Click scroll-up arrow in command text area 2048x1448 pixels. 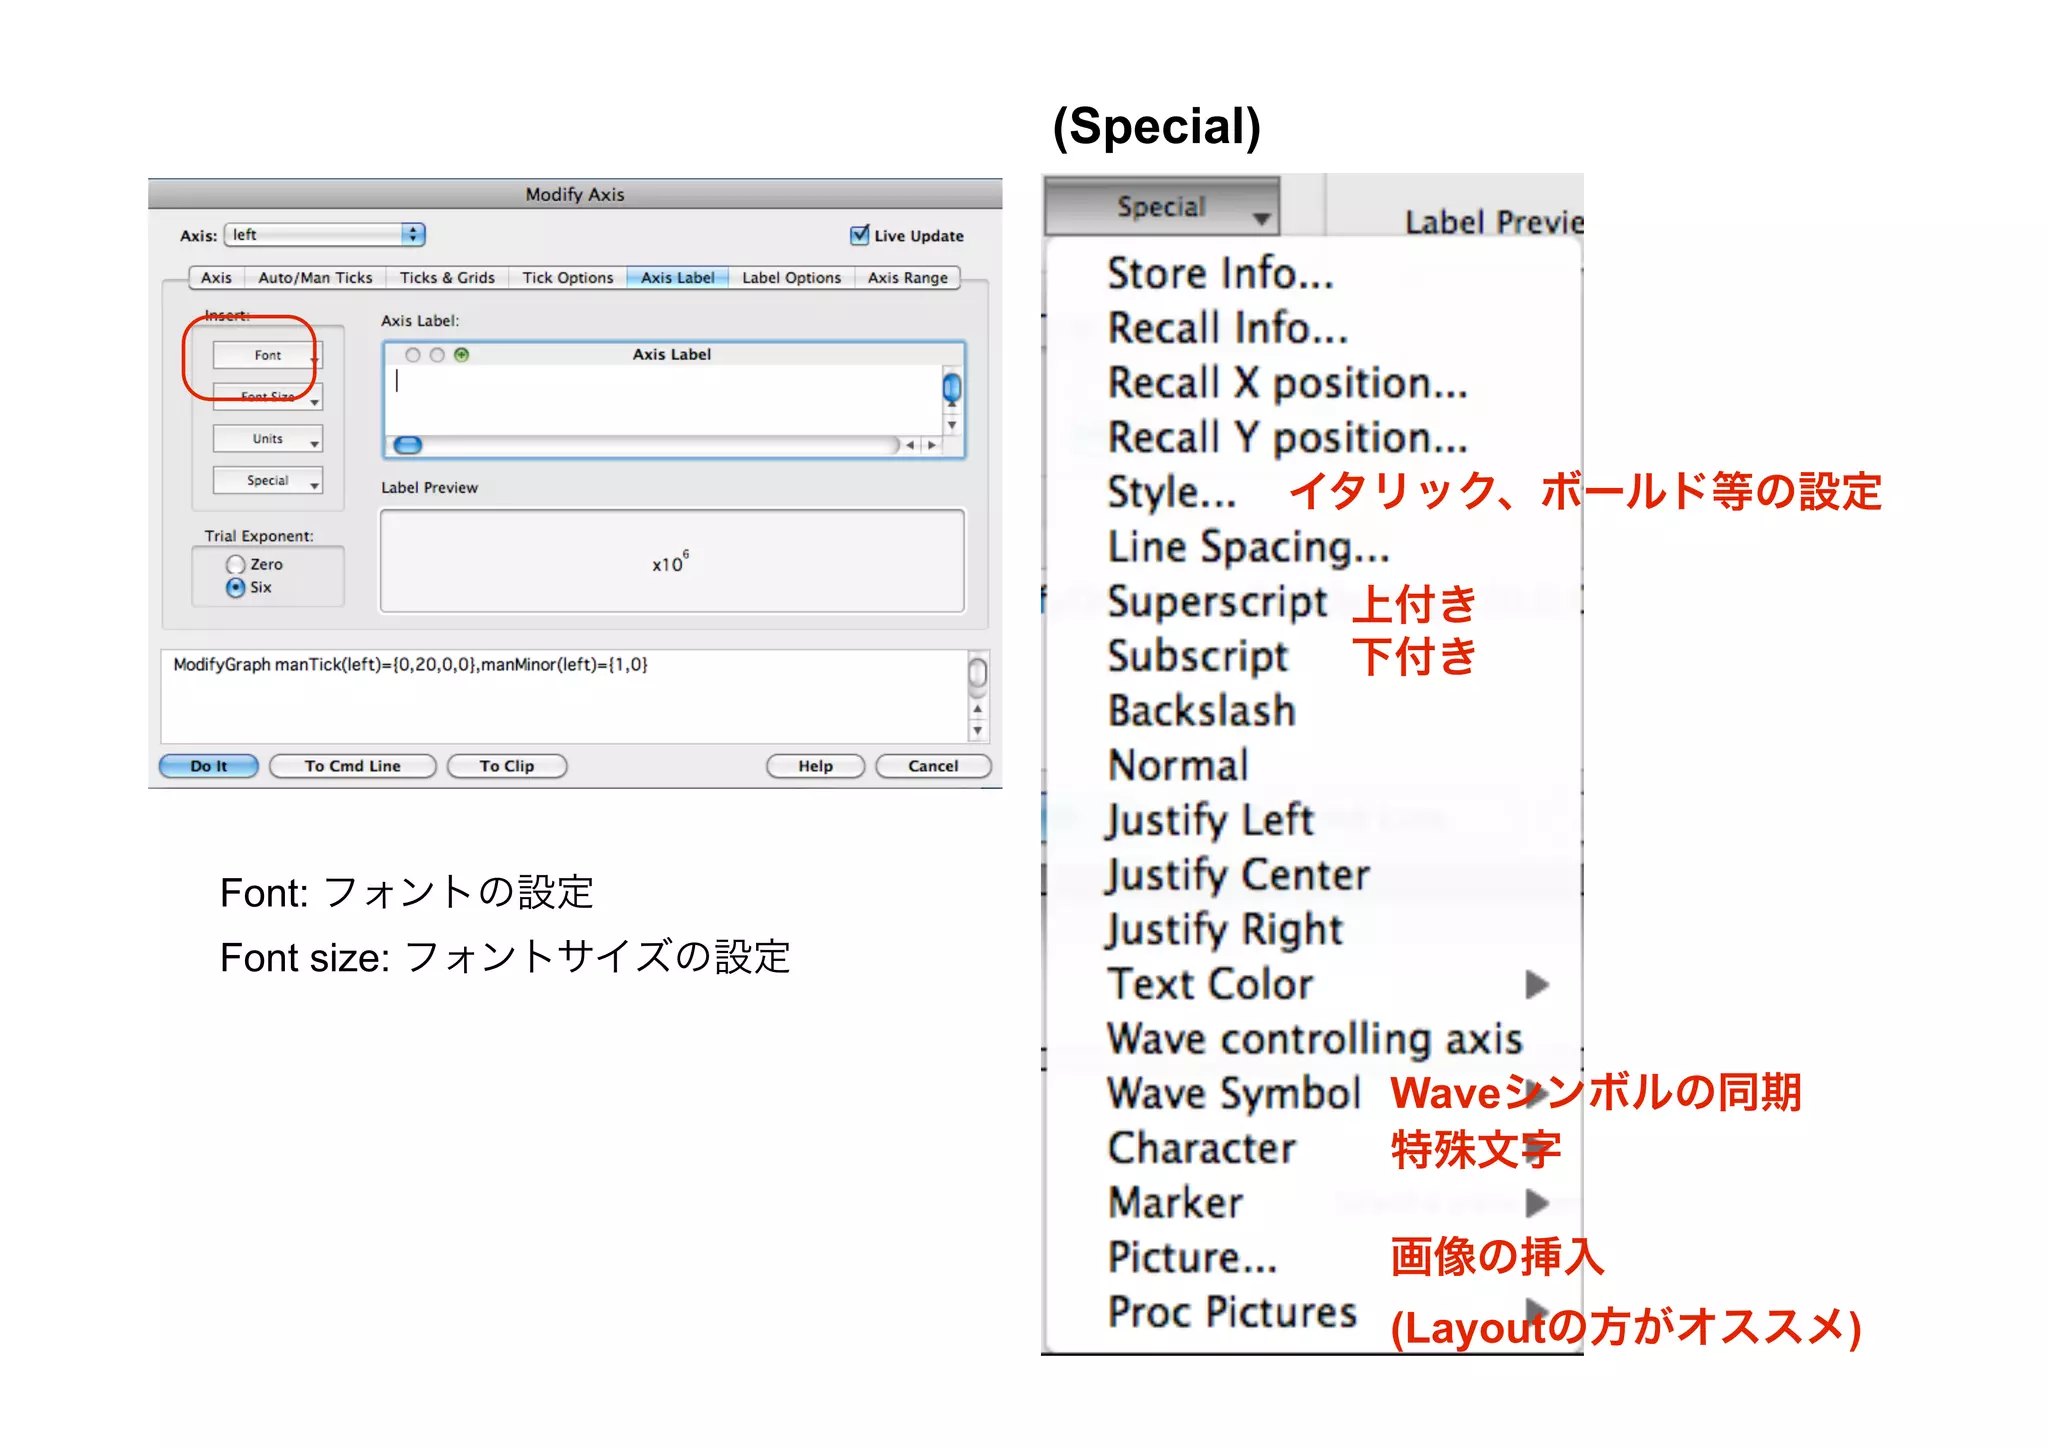pyautogui.click(x=977, y=709)
